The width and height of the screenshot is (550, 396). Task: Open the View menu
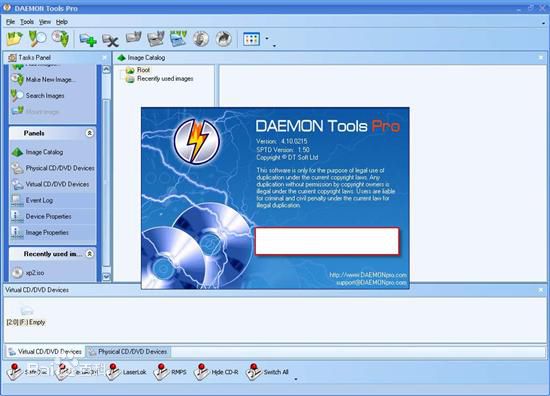pyautogui.click(x=45, y=22)
